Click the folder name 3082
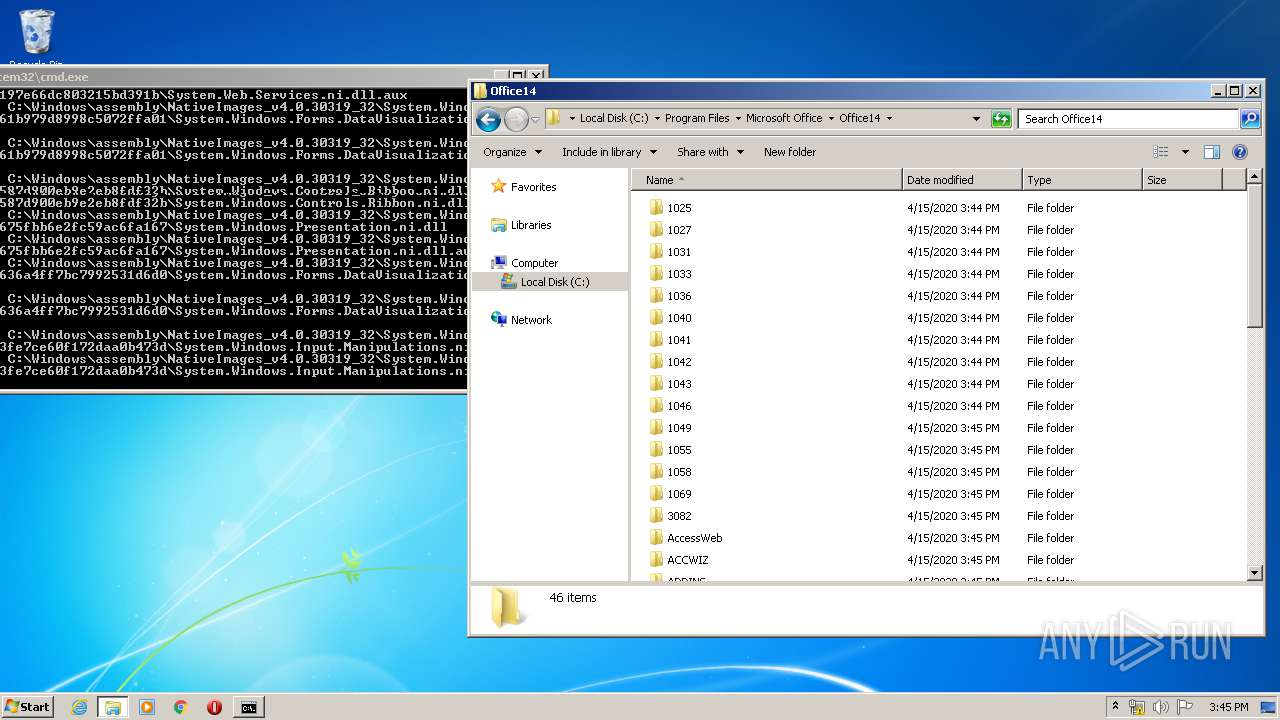The image size is (1280, 720). [679, 516]
